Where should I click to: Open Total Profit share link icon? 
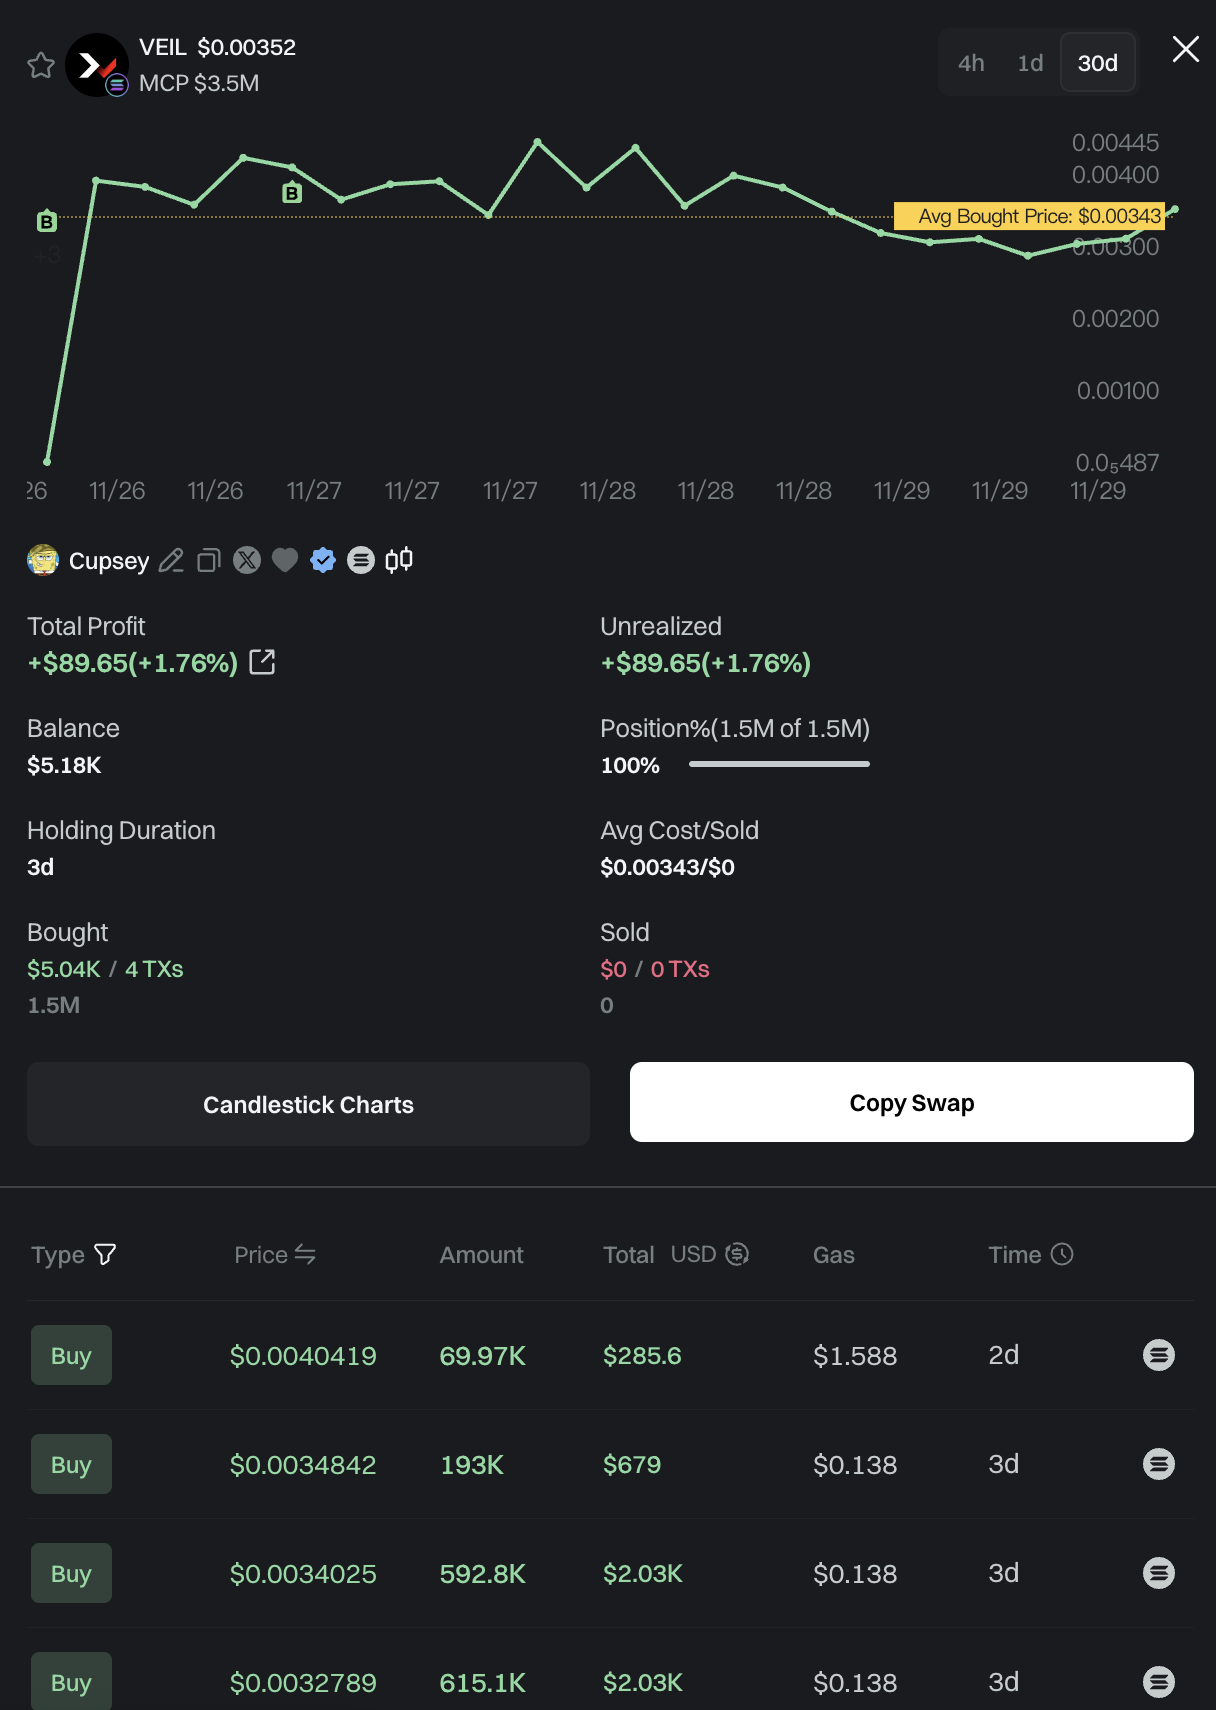[262, 662]
